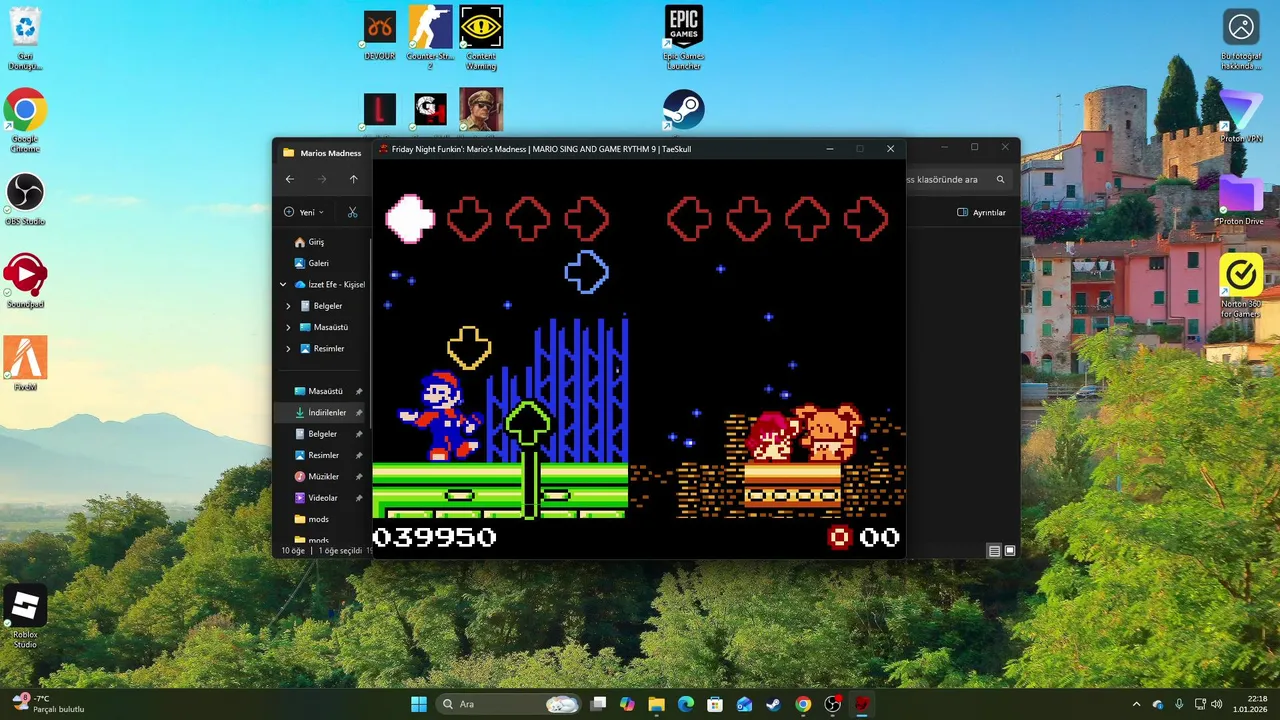The image size is (1280, 720).
Task: Click the yellow down arrow note in game
Action: point(469,347)
